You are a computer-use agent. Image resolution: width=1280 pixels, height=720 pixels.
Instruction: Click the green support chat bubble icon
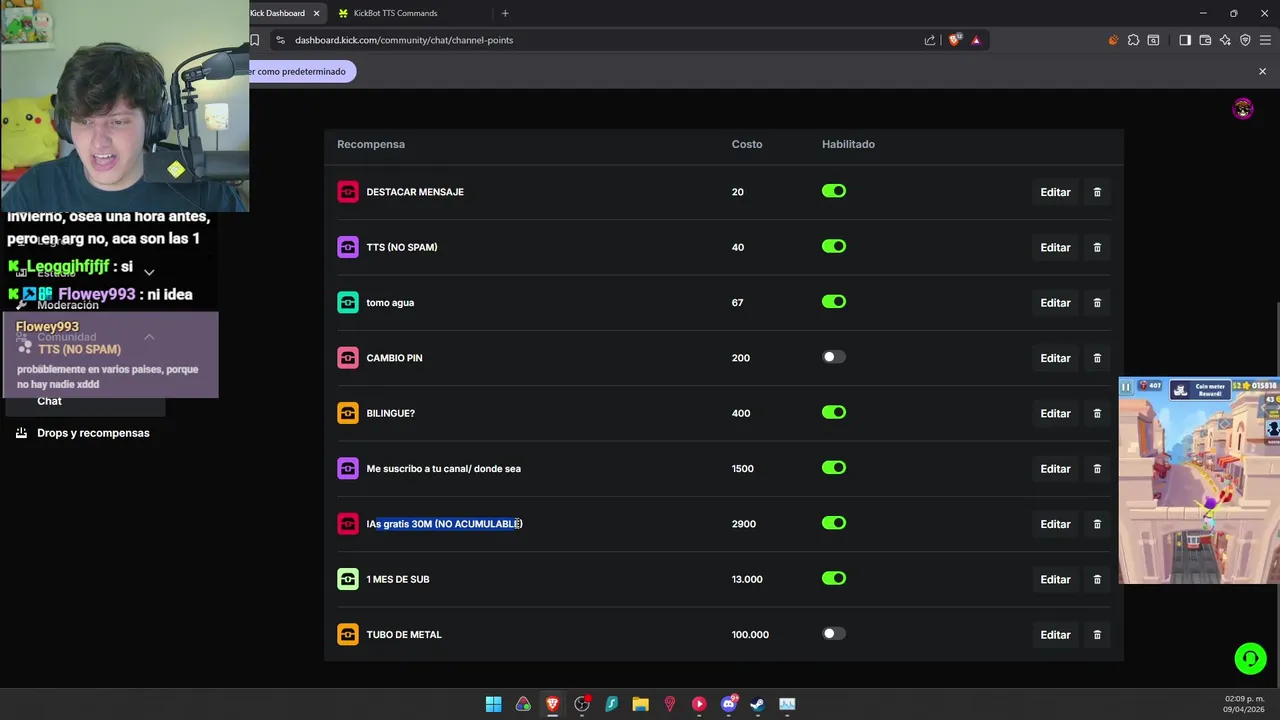(1250, 658)
